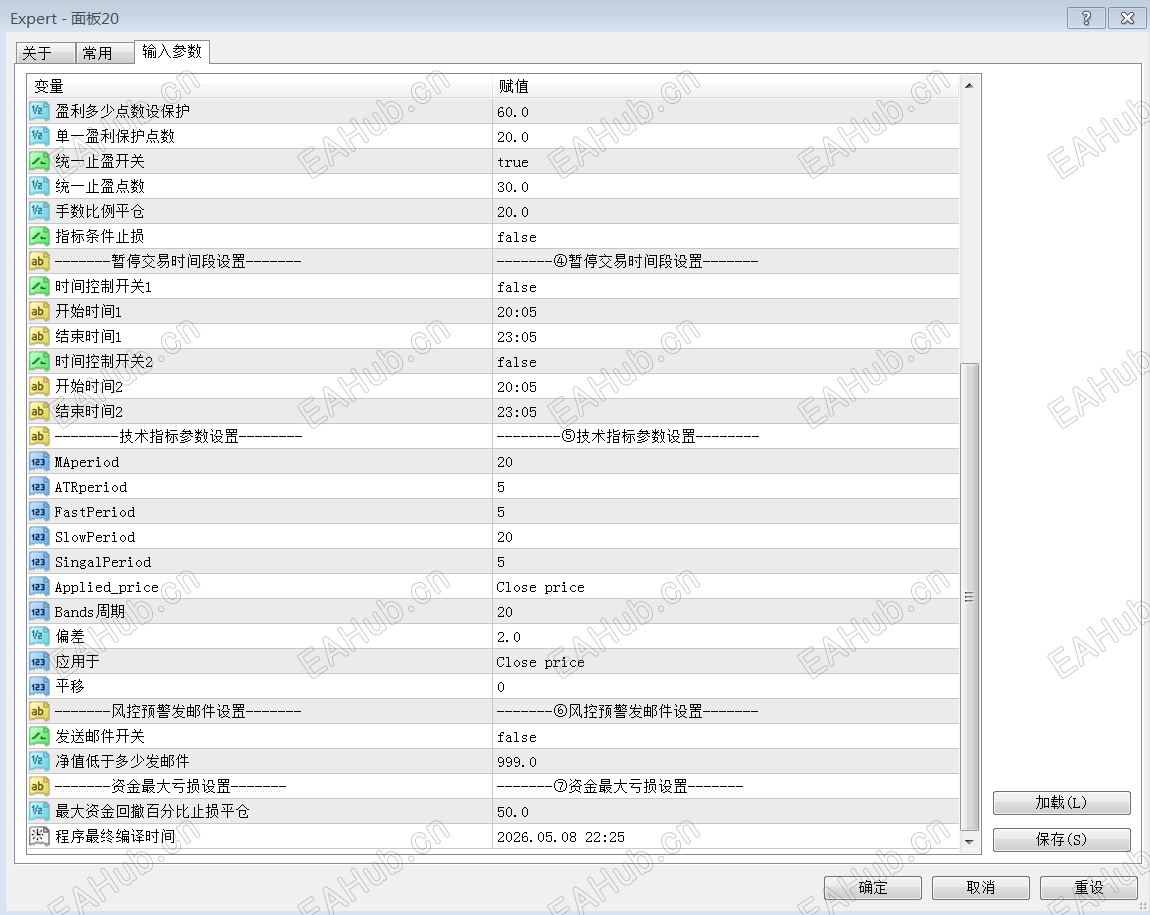Click the 保存(S) button
This screenshot has height=915, width=1150.
1061,839
